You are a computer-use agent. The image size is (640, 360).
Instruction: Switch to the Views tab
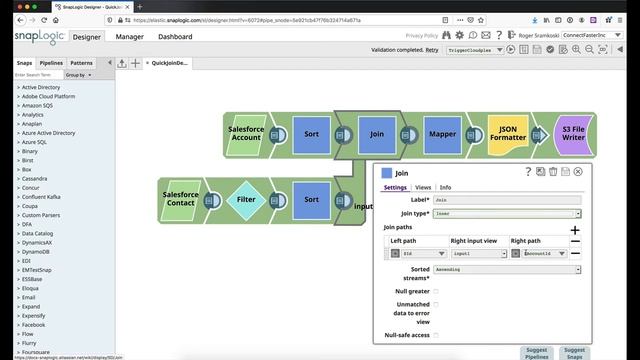(x=423, y=187)
